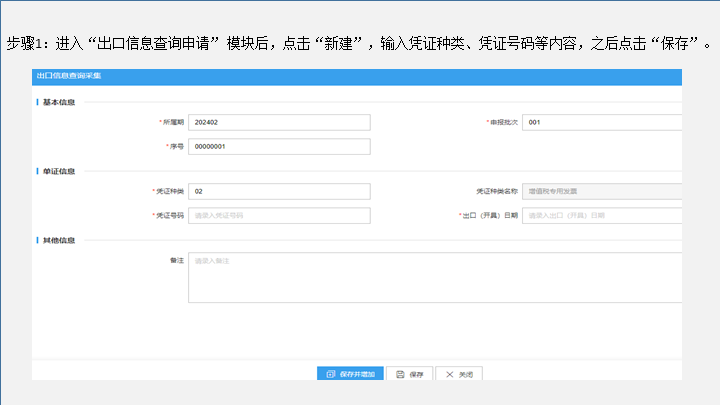Click the 序号 label
Viewport: 720px width, 405px height.
[176, 146]
